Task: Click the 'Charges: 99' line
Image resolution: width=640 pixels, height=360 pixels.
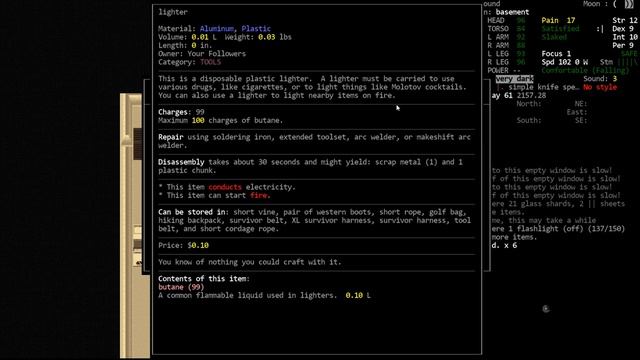Action: tap(181, 112)
